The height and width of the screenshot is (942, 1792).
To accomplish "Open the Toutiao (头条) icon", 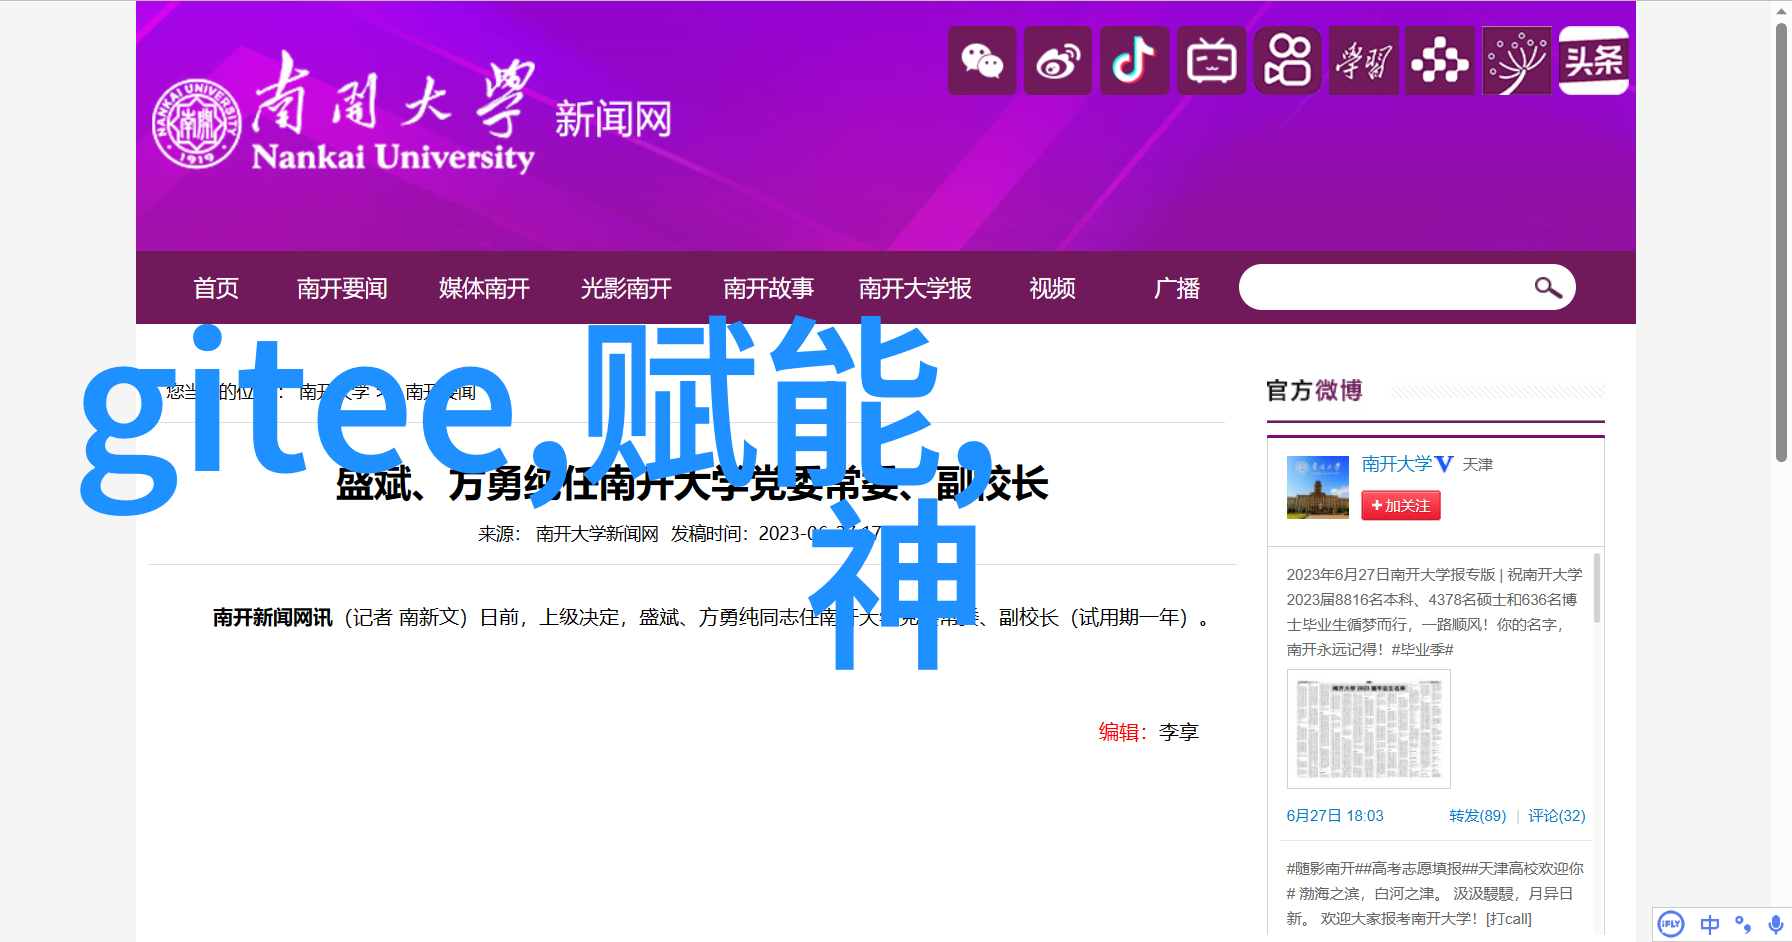I will (x=1593, y=62).
